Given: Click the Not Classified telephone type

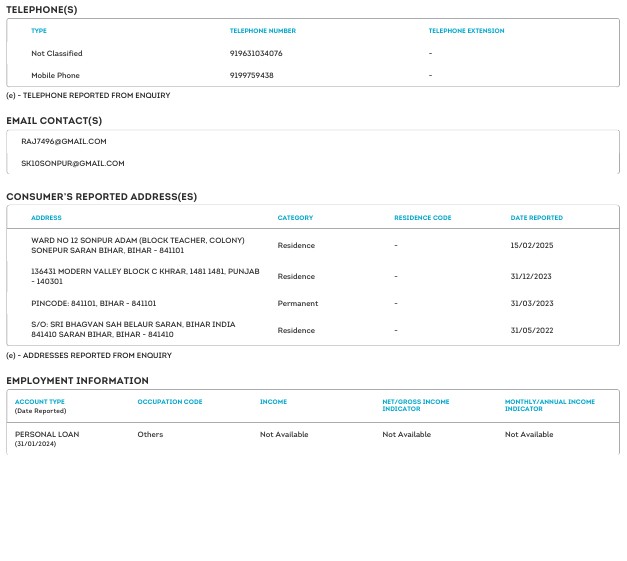Looking at the screenshot, I should (57, 53).
